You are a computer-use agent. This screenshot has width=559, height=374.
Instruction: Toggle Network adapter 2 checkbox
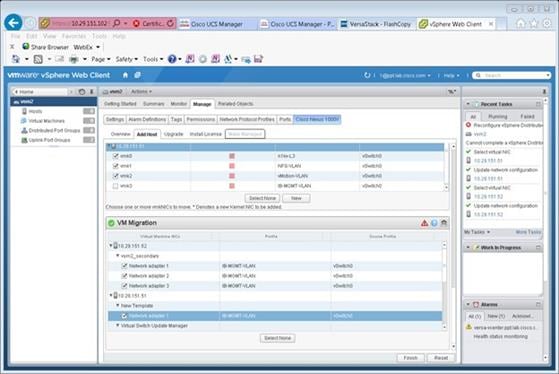point(124,276)
